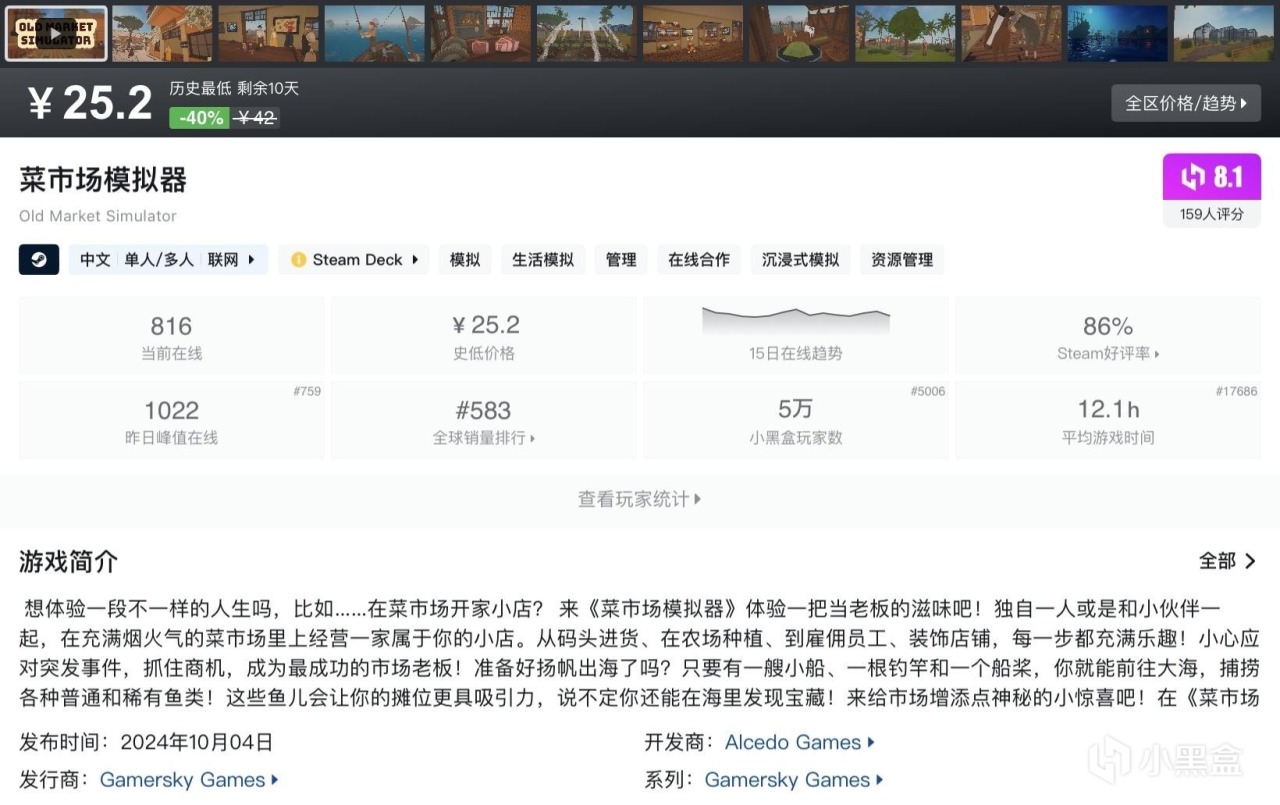Click the struck-through ¥42 original price

256,118
